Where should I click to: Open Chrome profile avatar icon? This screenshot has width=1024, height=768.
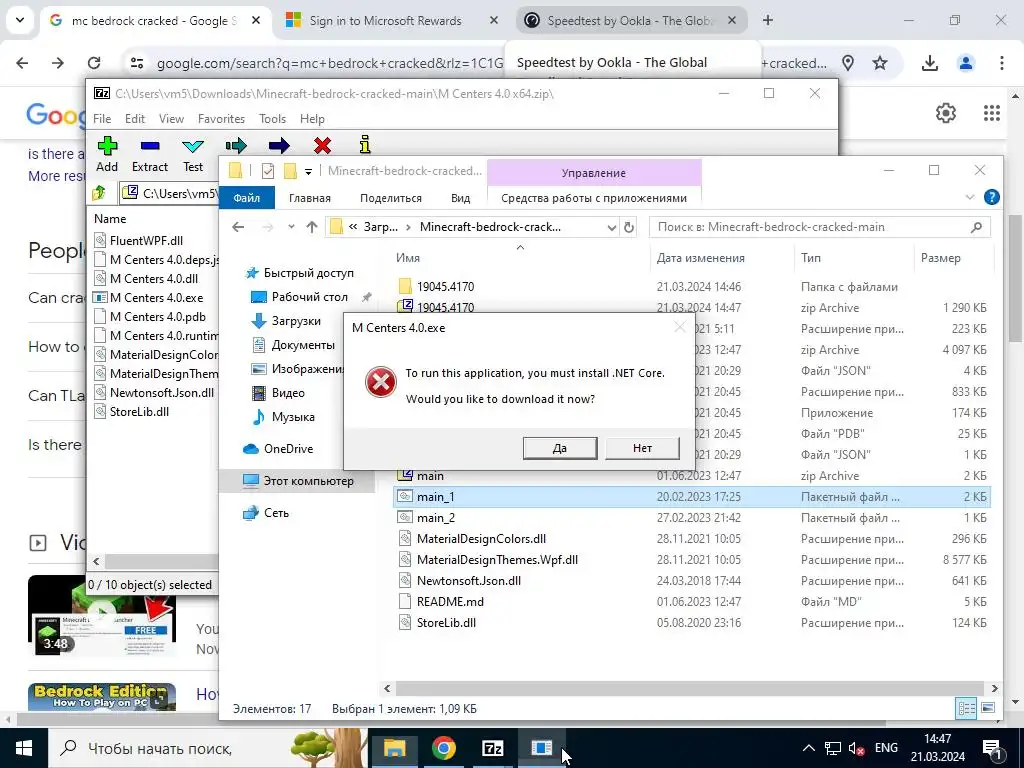[x=965, y=63]
